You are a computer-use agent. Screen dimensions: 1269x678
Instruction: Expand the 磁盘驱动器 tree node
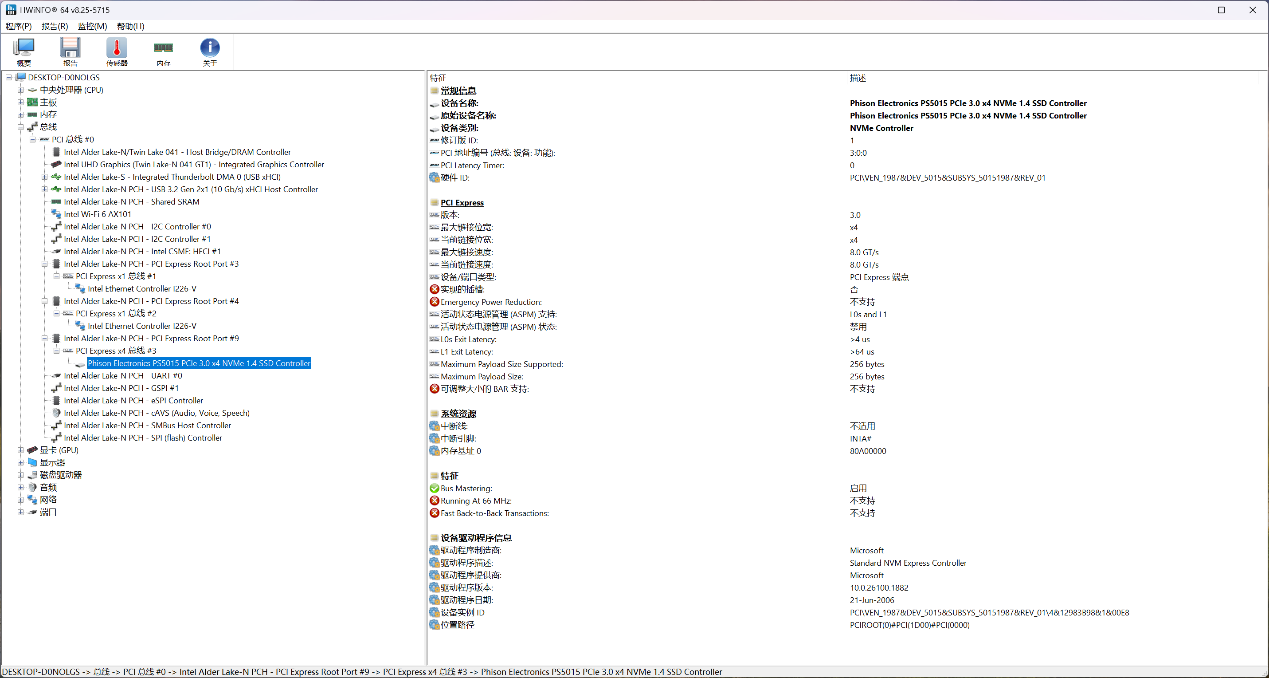click(20, 475)
